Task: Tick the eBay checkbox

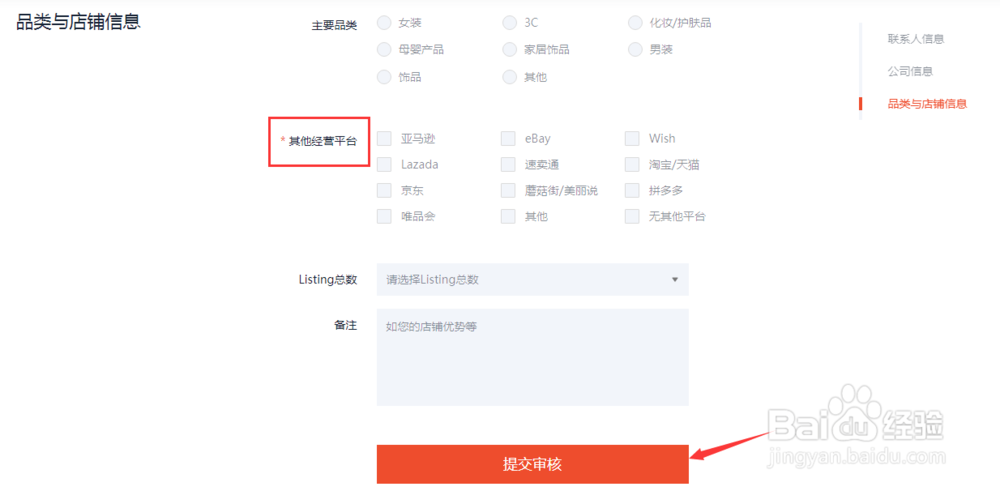Action: click(x=509, y=139)
